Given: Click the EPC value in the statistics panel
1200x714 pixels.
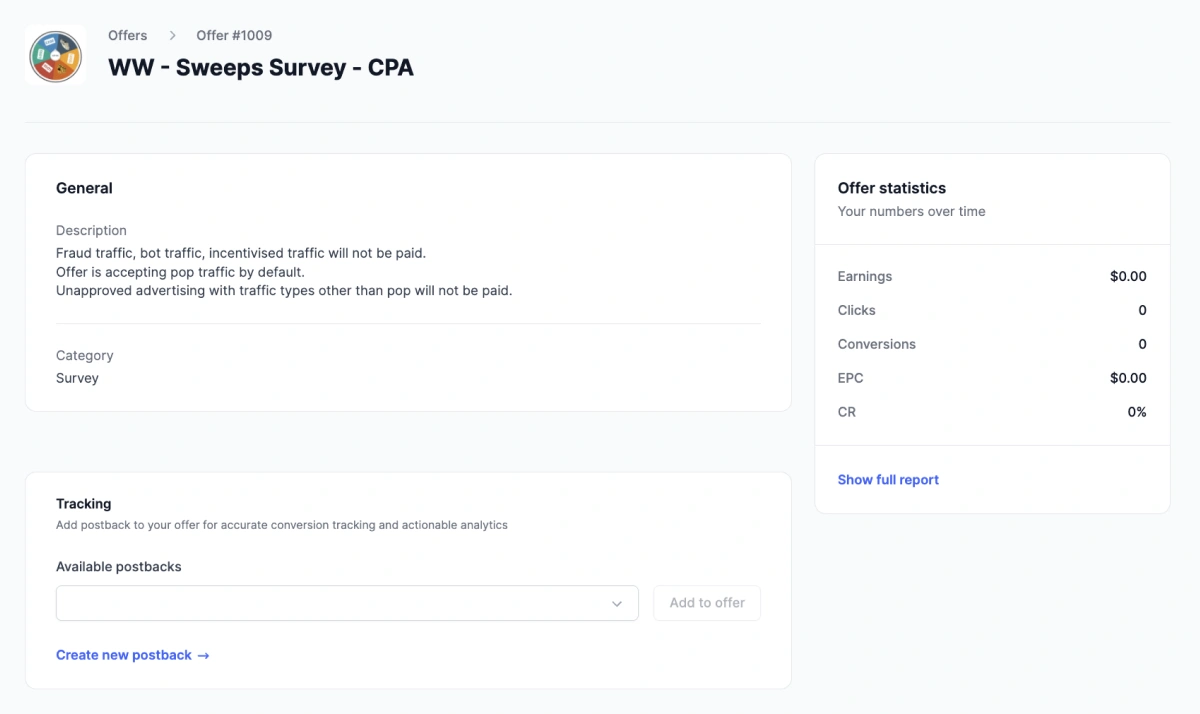Looking at the screenshot, I should coord(1128,378).
